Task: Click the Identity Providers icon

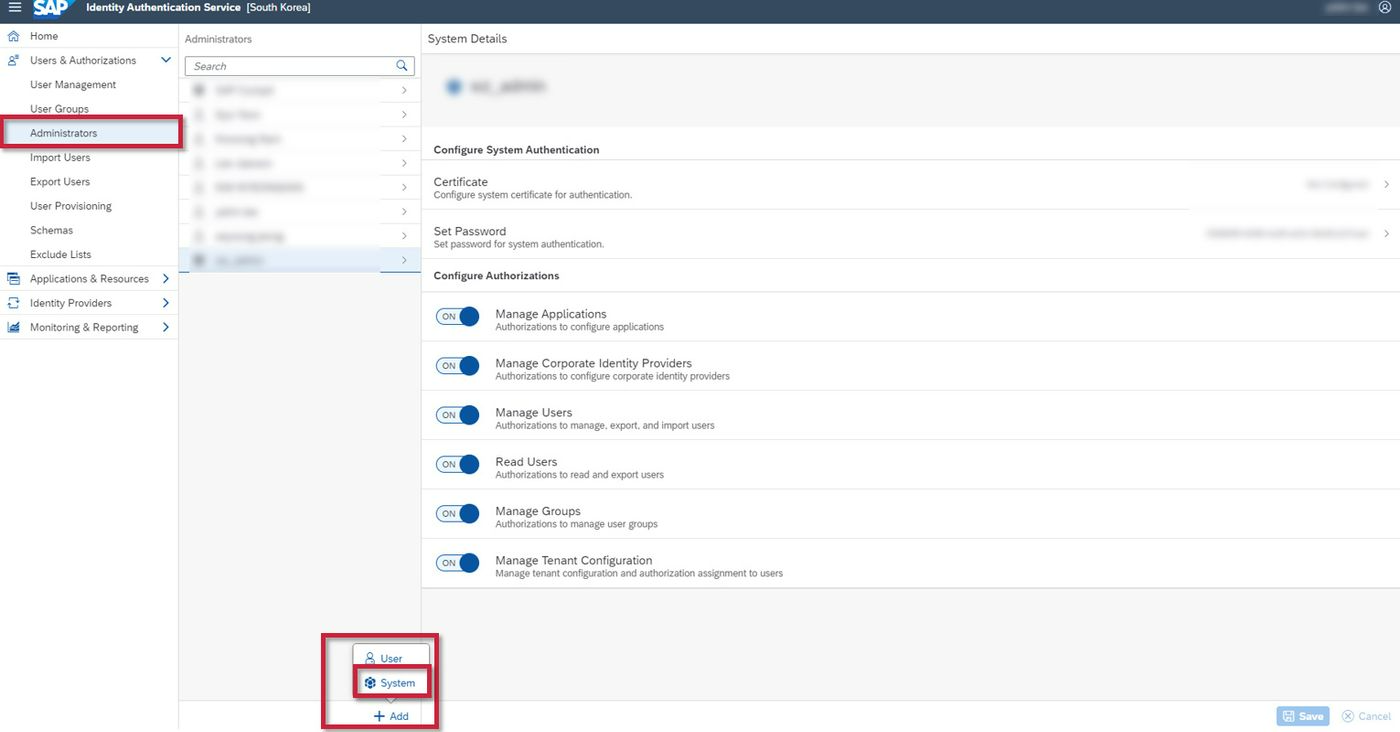Action: click(13, 303)
